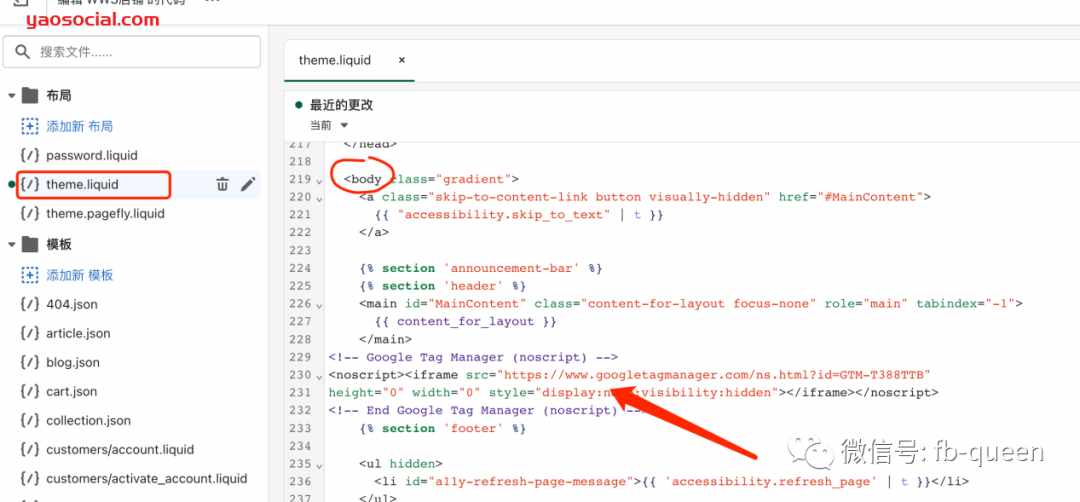Click the add new template dashed-box icon
This screenshot has height=502, width=1080.
coord(30,275)
